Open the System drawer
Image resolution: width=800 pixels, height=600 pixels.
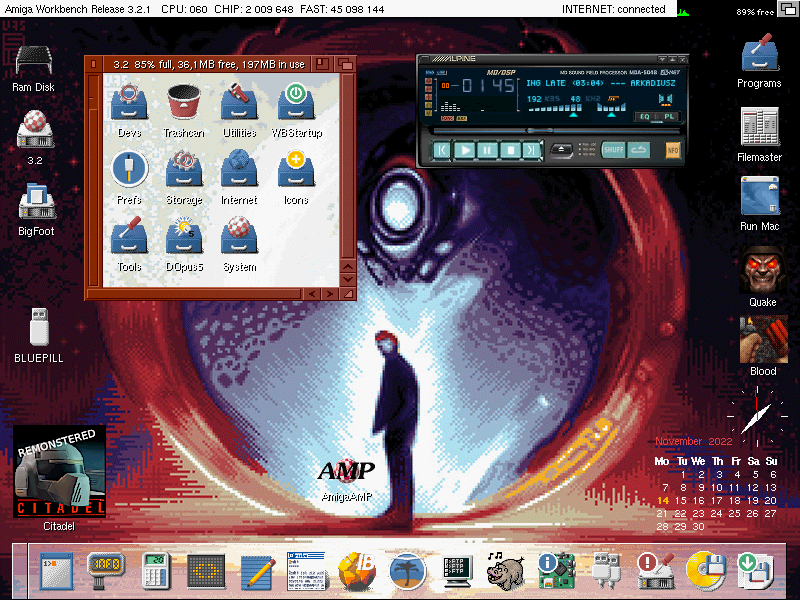pos(239,236)
